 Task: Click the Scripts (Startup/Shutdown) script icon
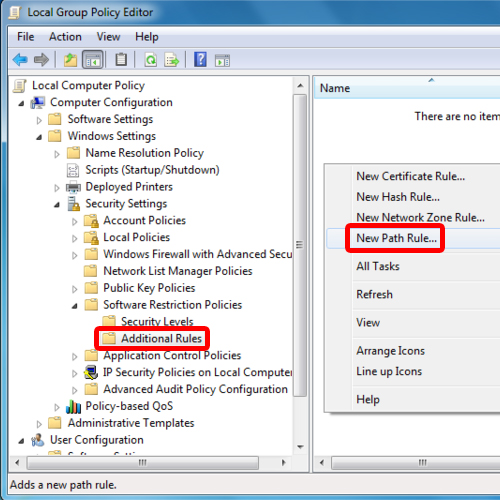73,170
